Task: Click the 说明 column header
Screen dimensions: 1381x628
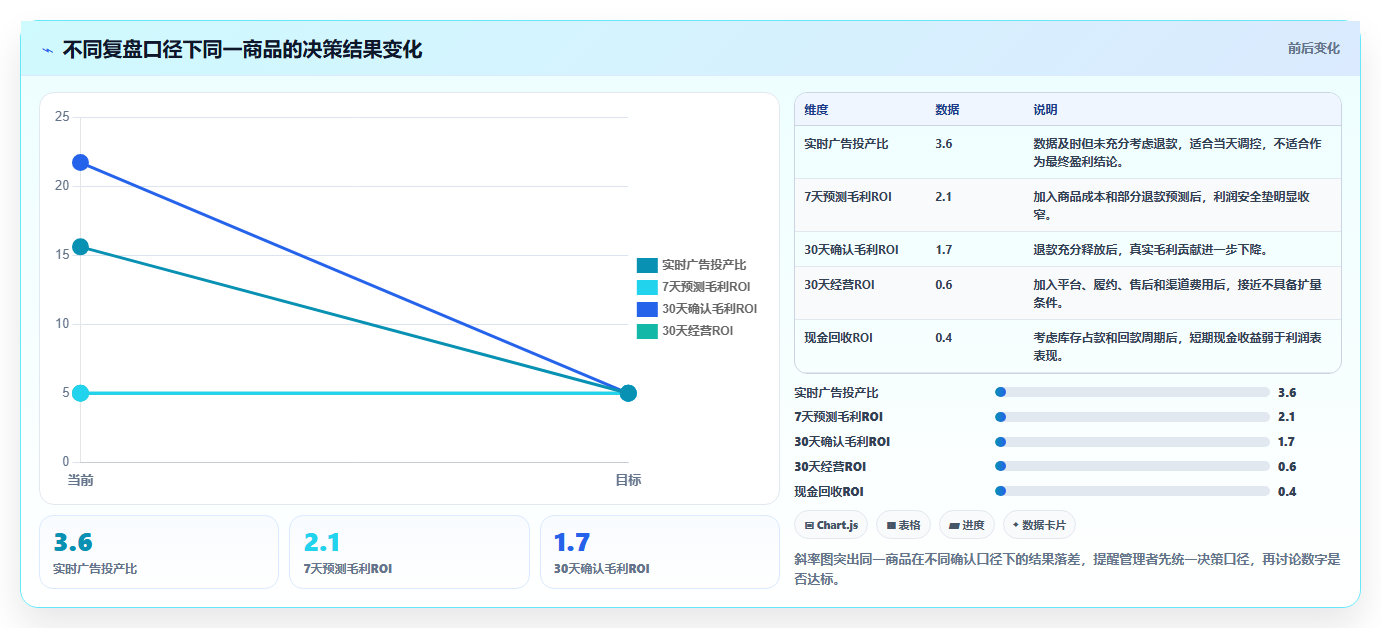Action: pyautogui.click(x=1045, y=110)
